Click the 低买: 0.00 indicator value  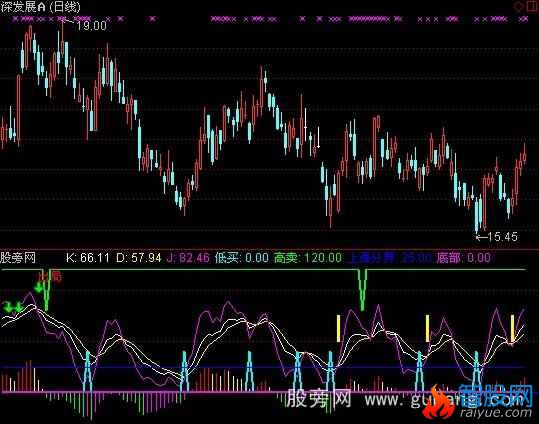[242, 258]
